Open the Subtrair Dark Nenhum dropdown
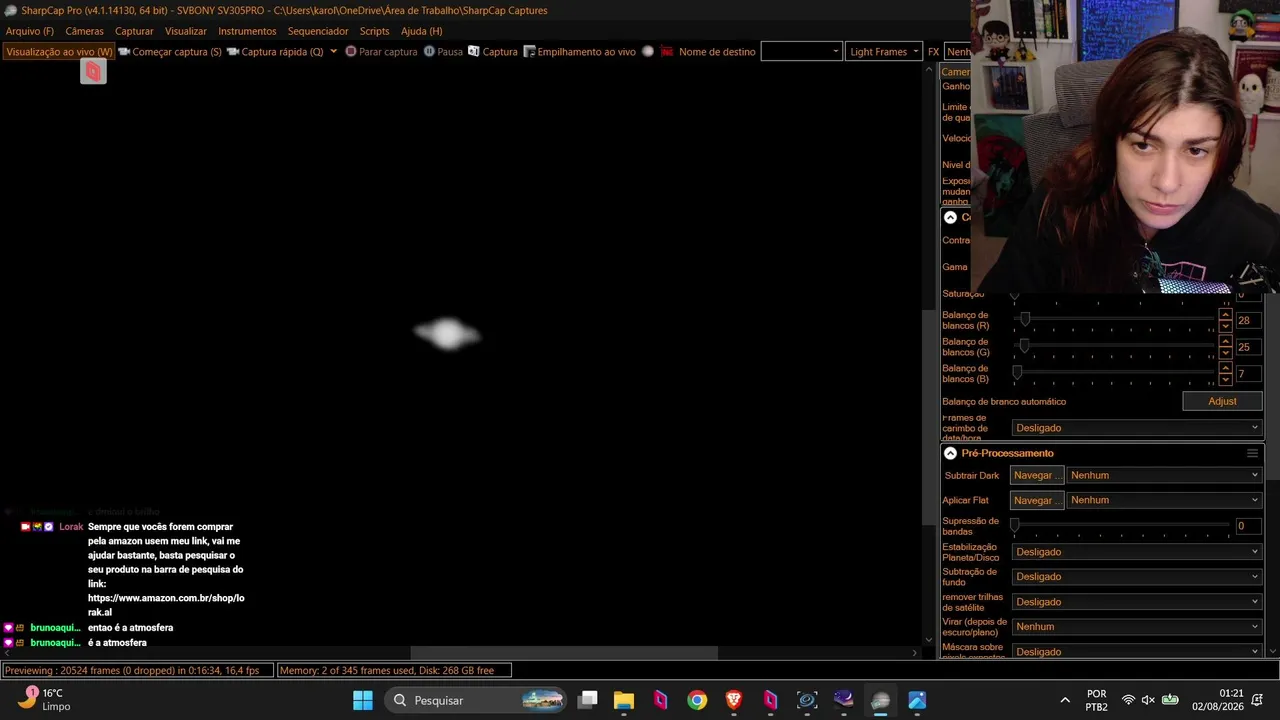Screen dimensions: 1280x720 pos(1164,476)
